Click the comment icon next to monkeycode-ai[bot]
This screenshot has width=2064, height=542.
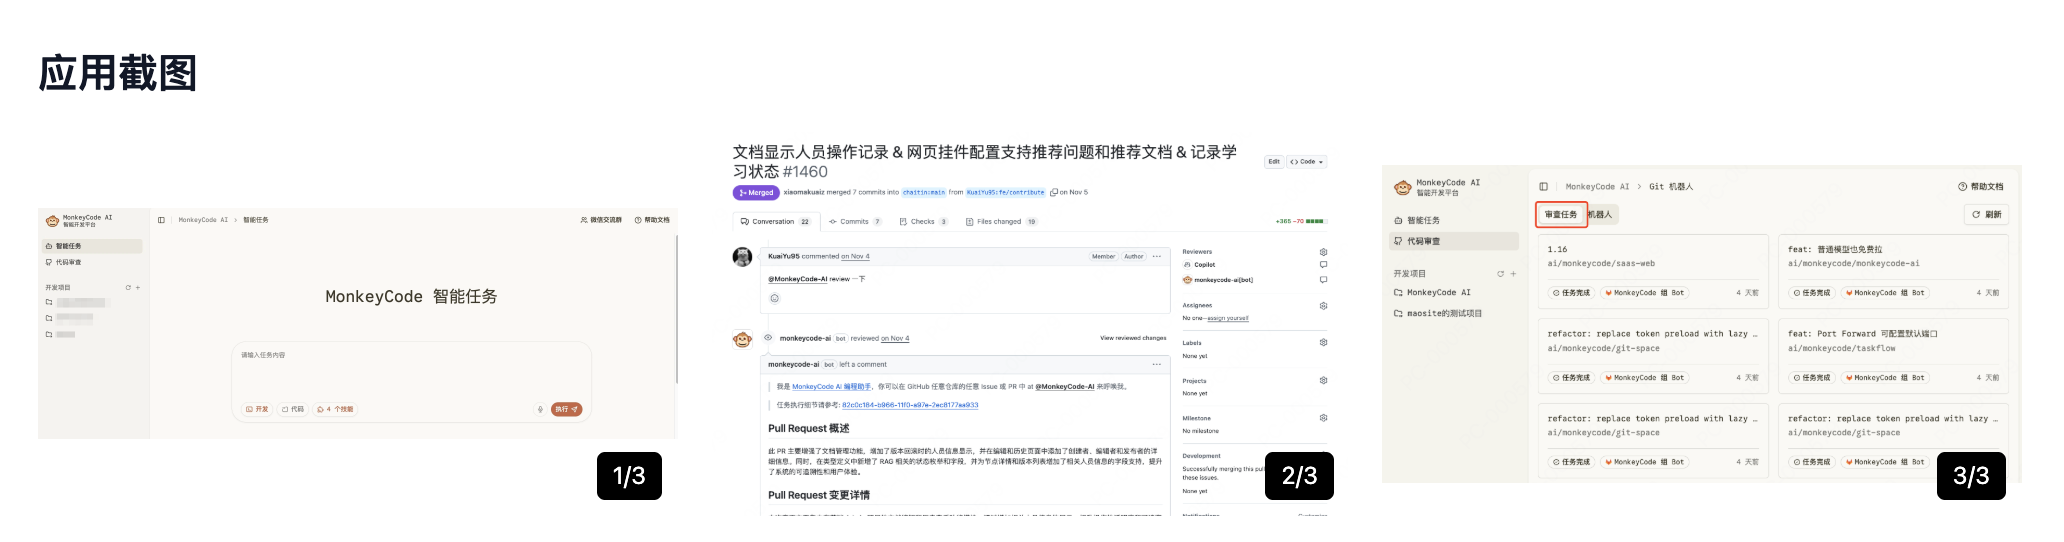pyautogui.click(x=1323, y=280)
